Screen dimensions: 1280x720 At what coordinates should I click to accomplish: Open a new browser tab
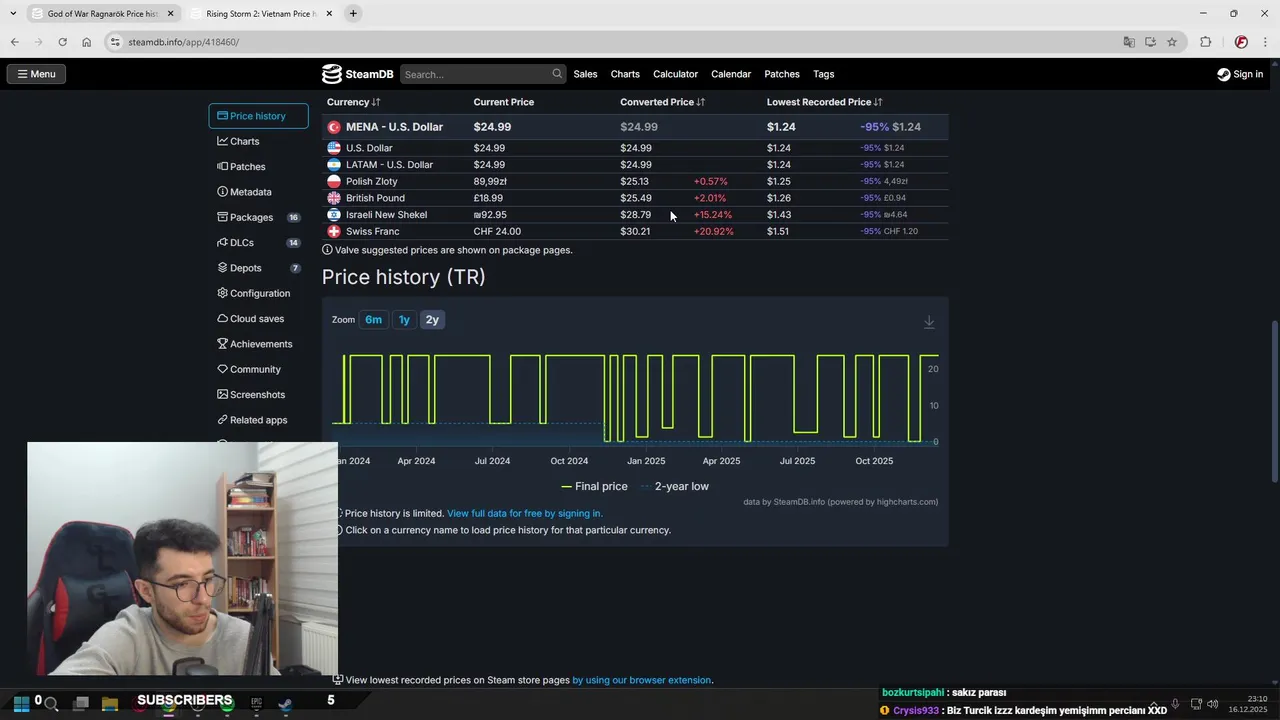(353, 14)
